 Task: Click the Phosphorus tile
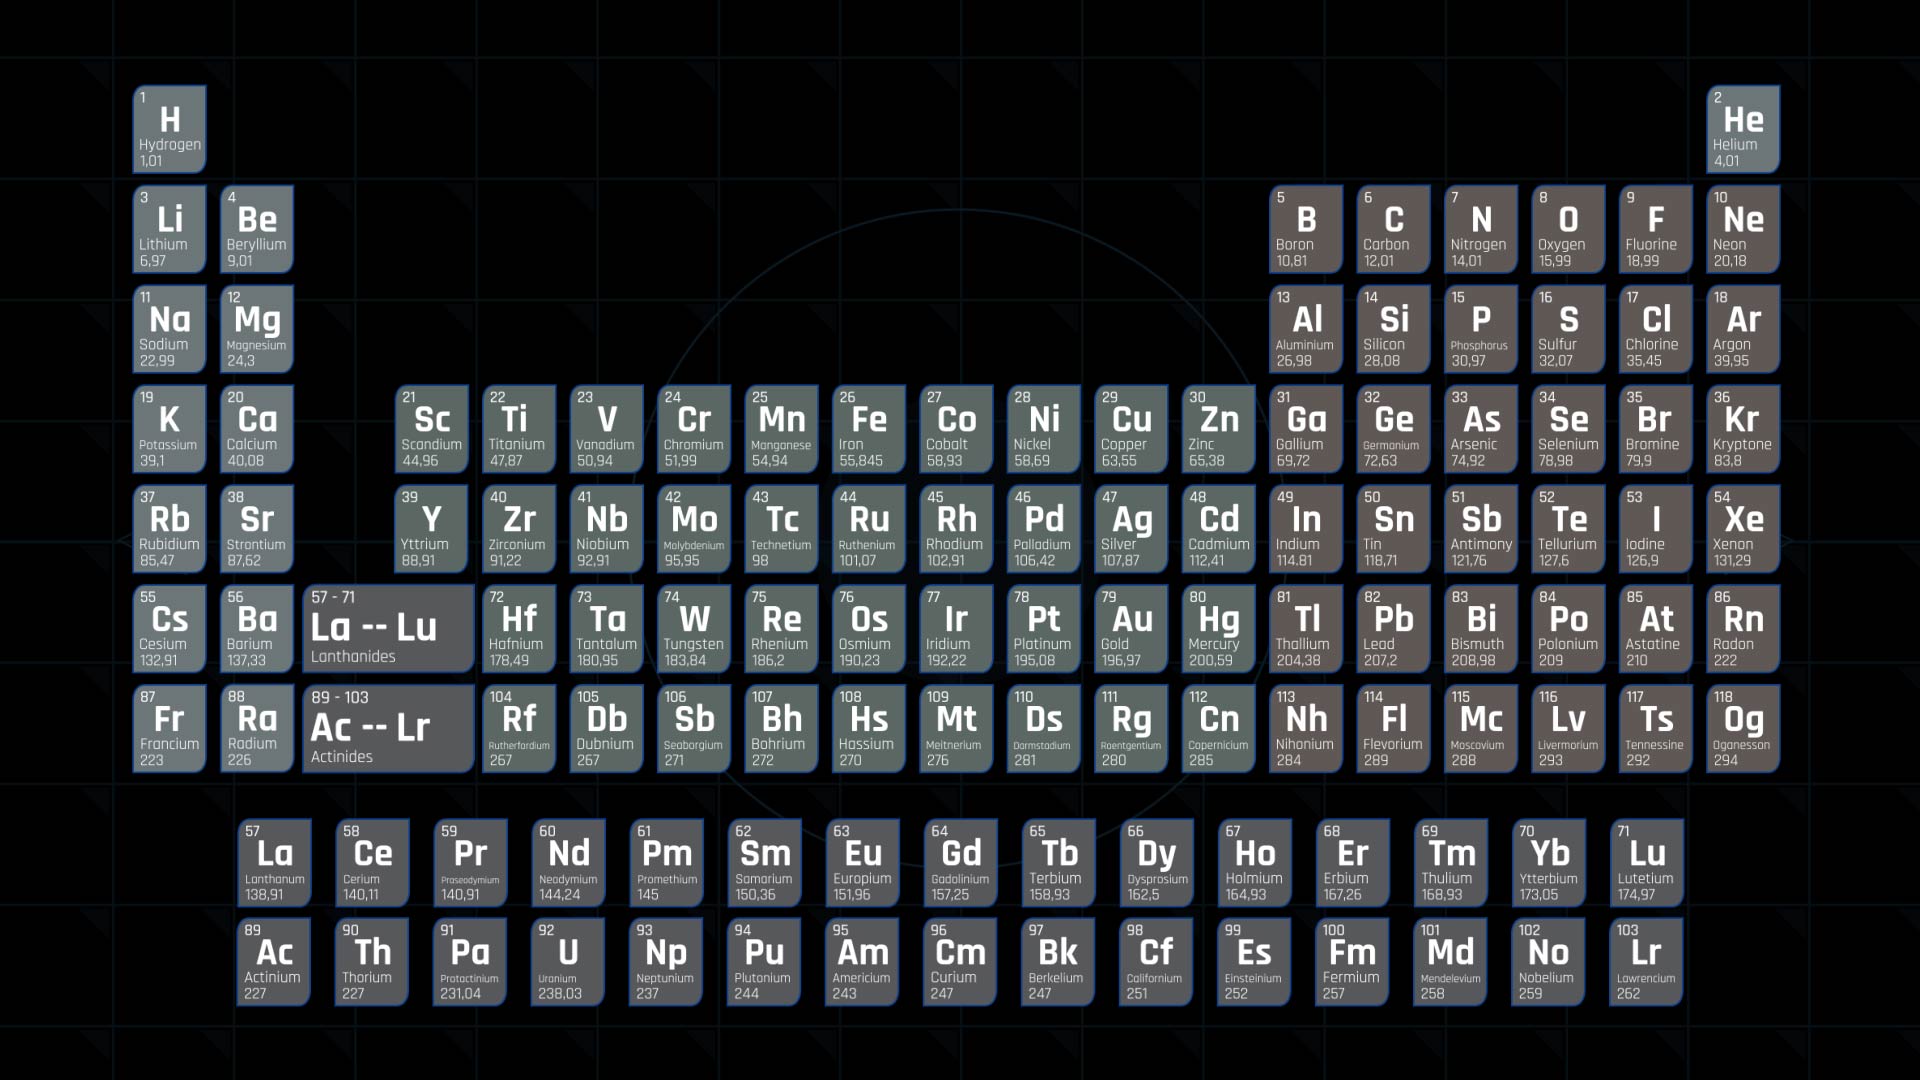1481,329
